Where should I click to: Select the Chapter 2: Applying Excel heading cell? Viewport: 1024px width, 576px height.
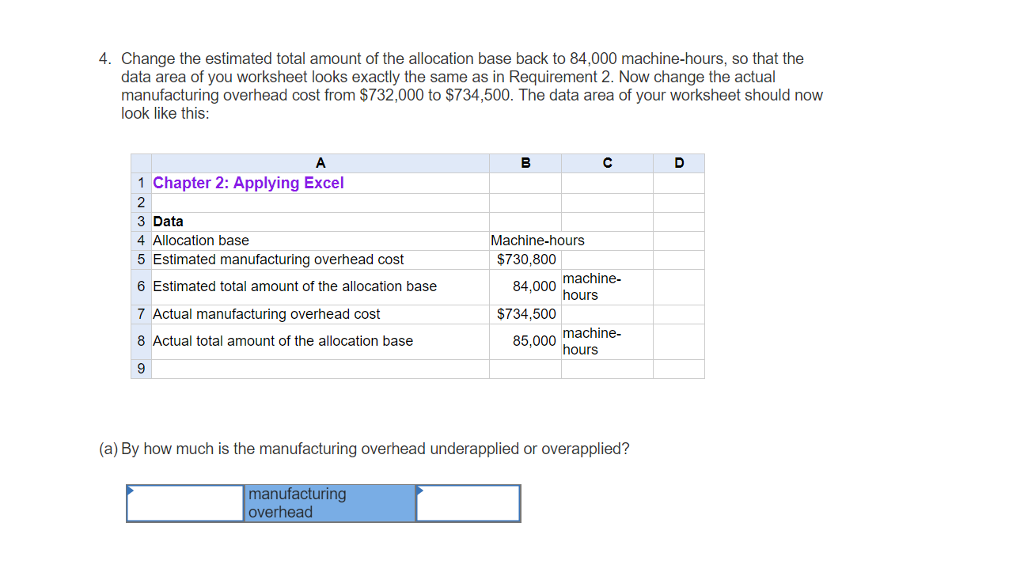pyautogui.click(x=248, y=182)
